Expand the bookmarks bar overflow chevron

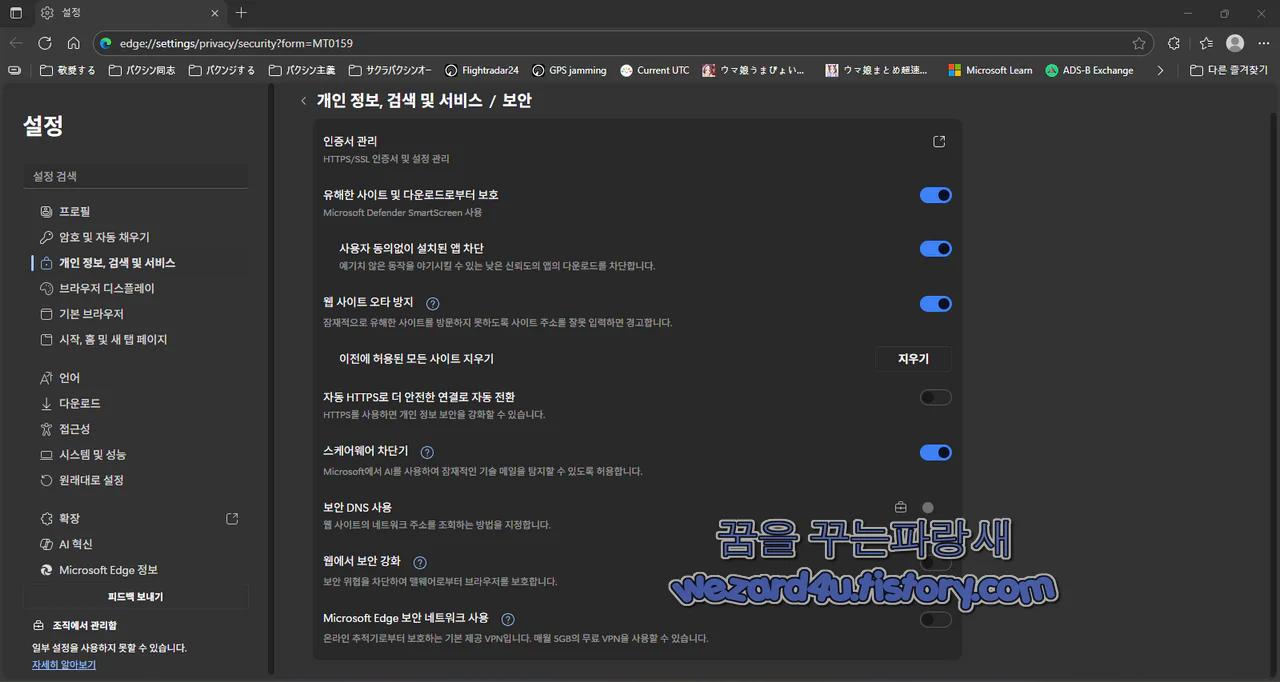tap(1160, 70)
